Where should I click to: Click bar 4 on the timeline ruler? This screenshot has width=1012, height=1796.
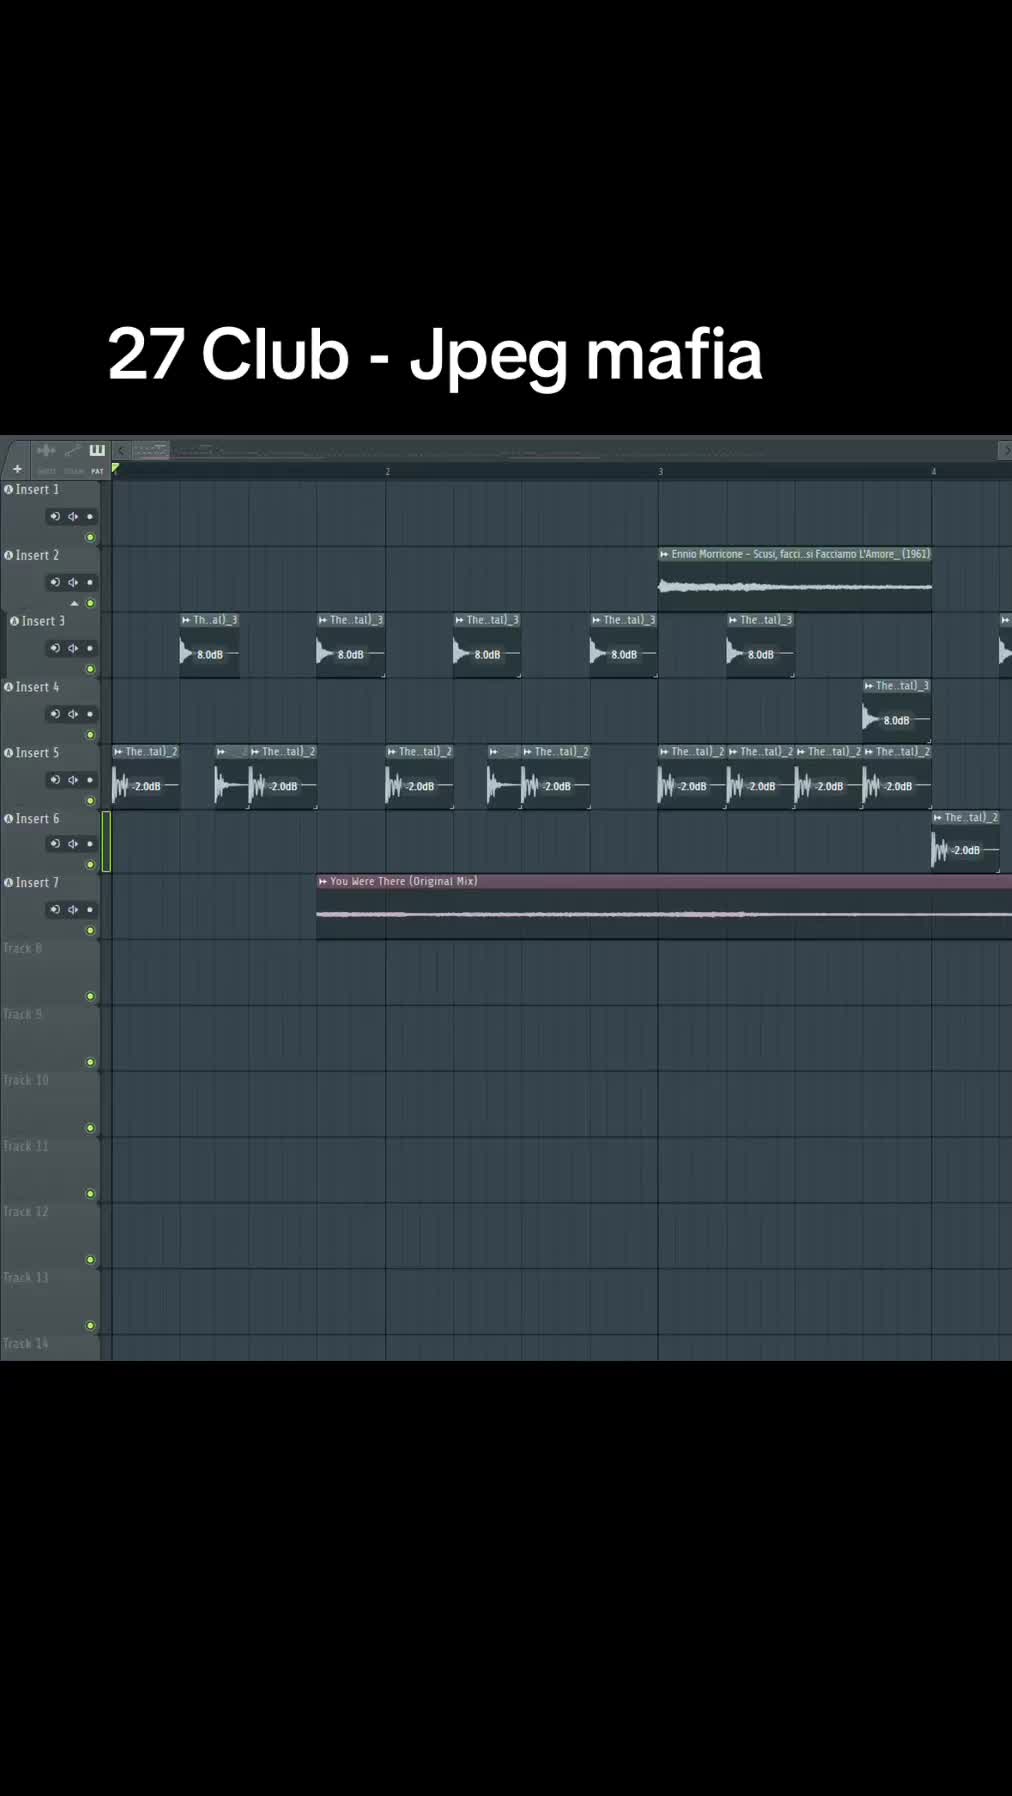(x=933, y=471)
